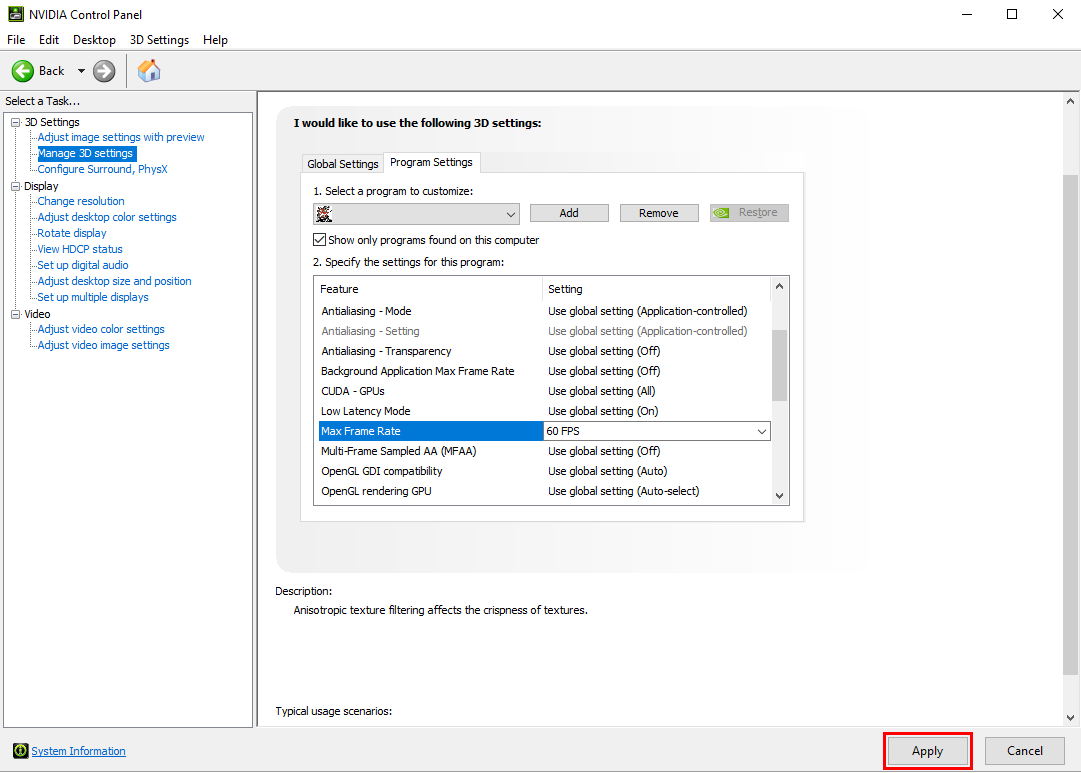The height and width of the screenshot is (773, 1081).
Task: Click the System Information icon
Action: point(21,751)
